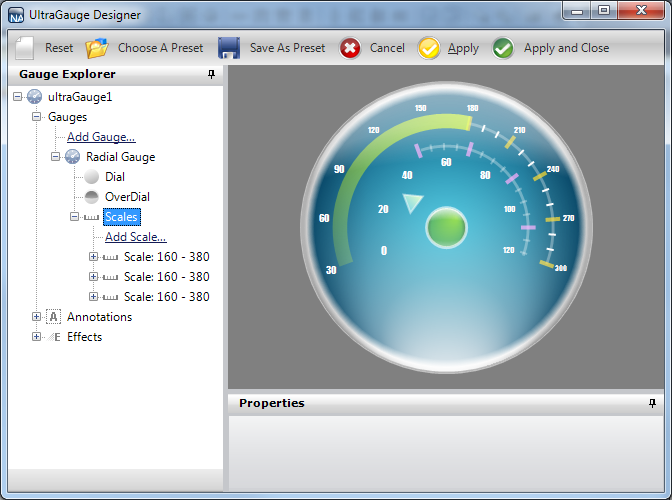Expand the Effects node
672x500 pixels.
click(36, 336)
